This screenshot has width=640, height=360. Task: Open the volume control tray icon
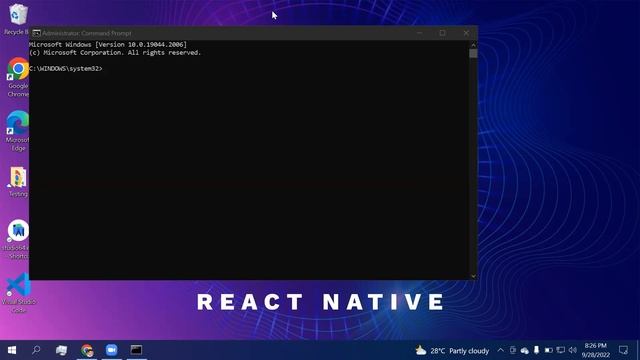573,350
